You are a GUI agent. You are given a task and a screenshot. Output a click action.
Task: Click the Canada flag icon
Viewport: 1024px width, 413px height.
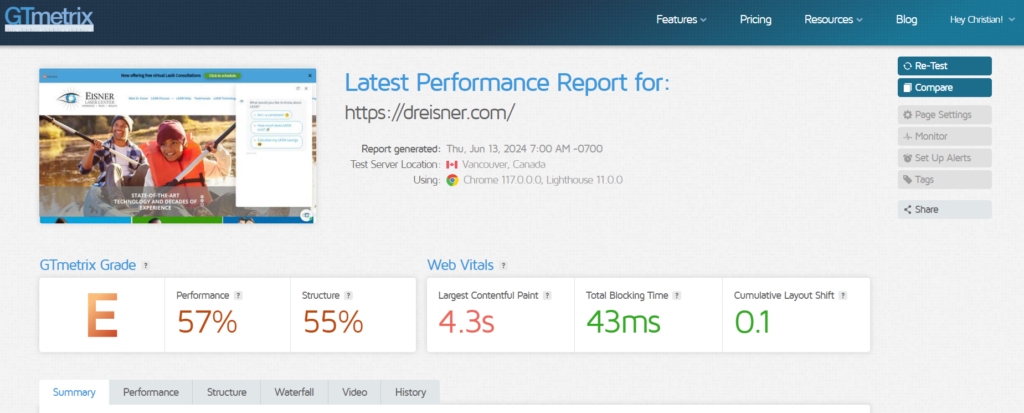click(451, 165)
